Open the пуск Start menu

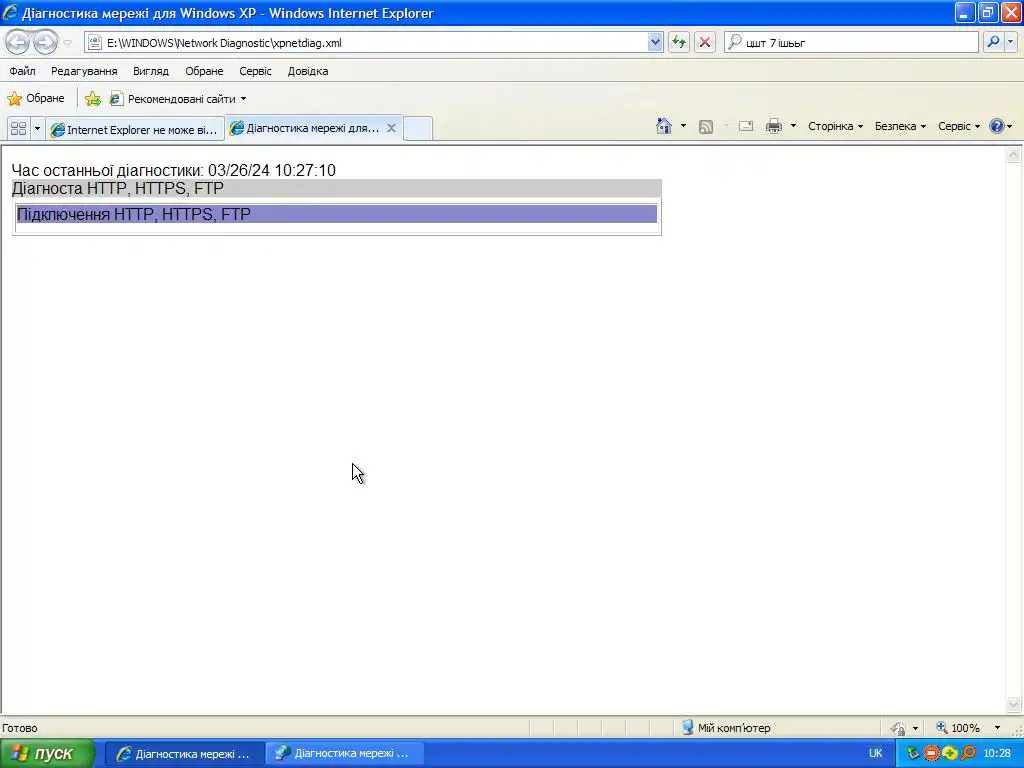(x=47, y=753)
